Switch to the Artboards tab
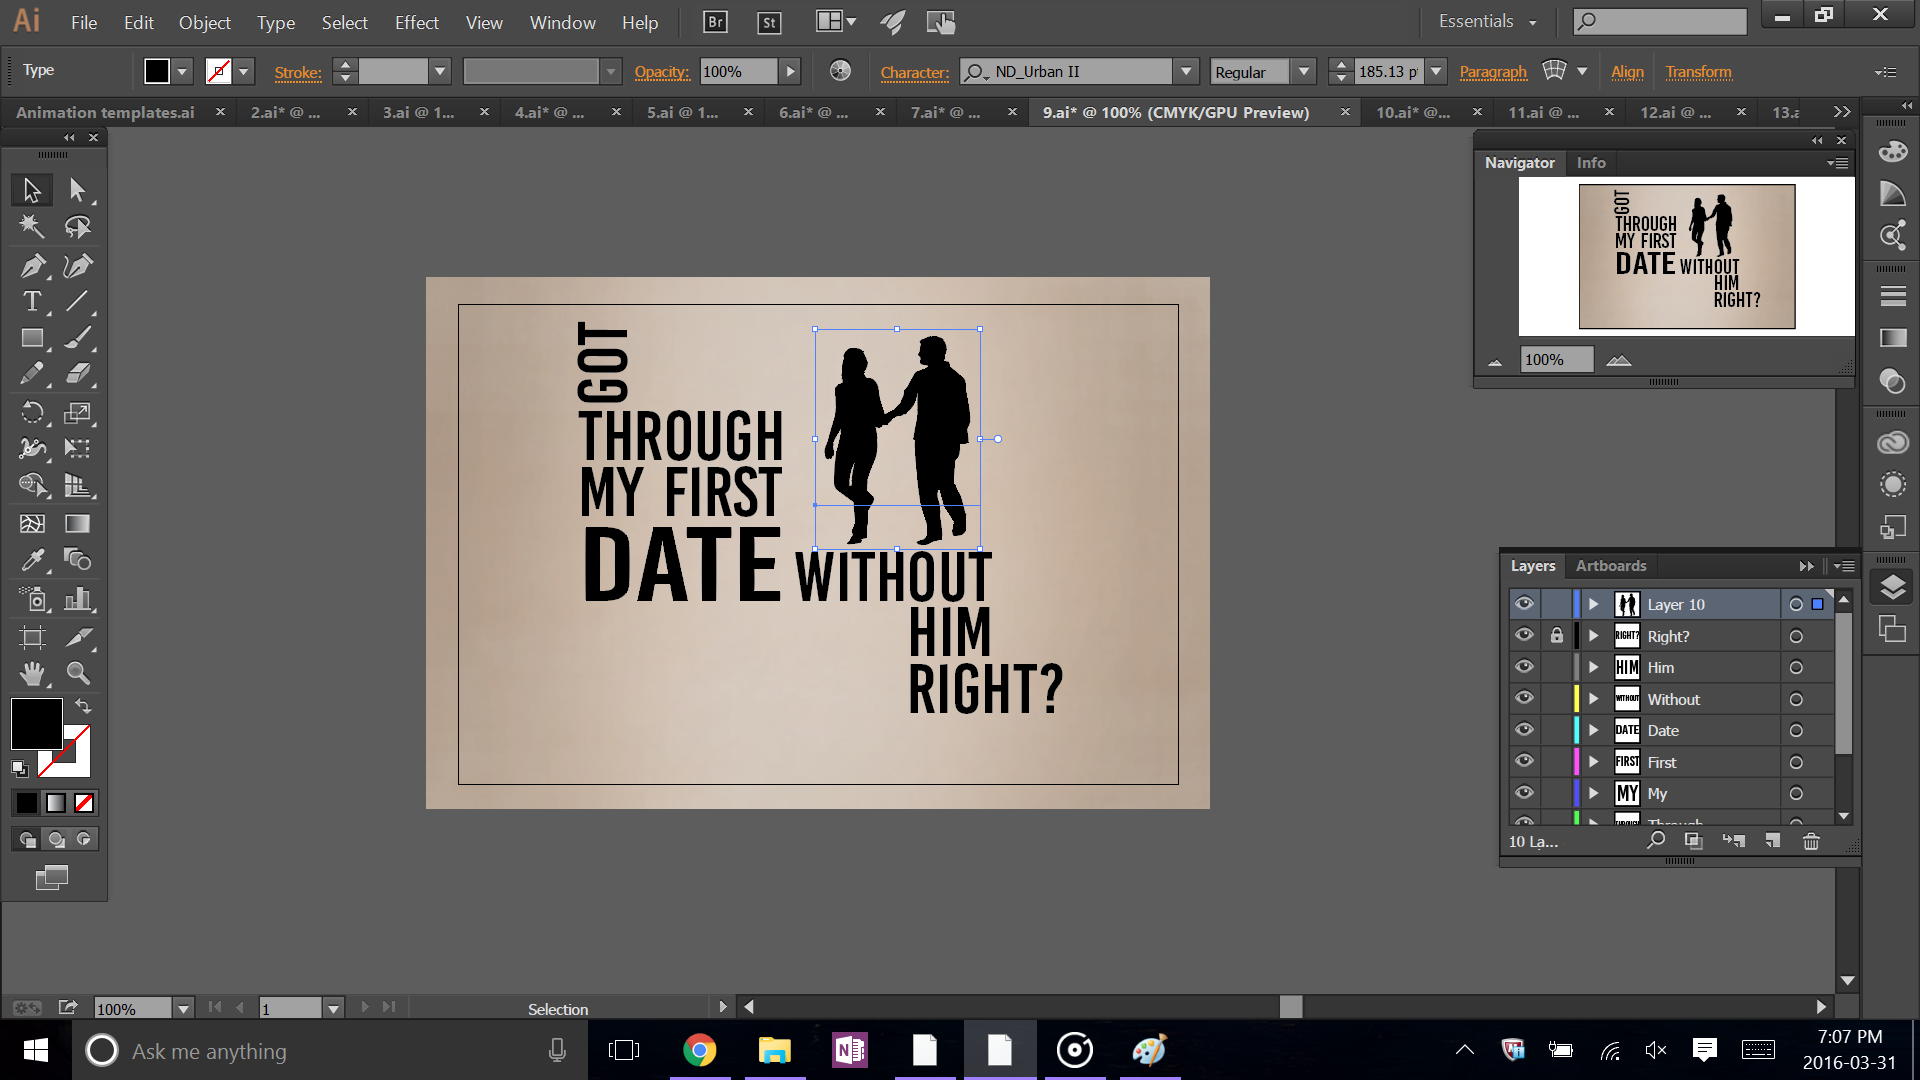Image resolution: width=1920 pixels, height=1080 pixels. point(1610,565)
